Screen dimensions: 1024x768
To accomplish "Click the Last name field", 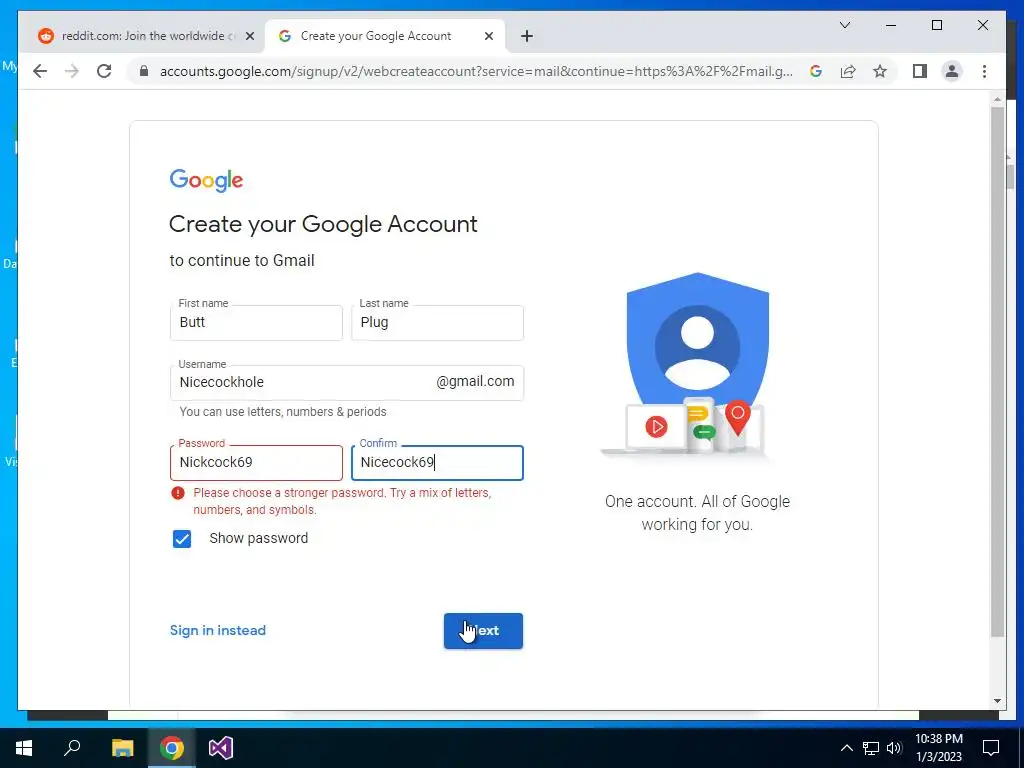I will tap(437, 323).
